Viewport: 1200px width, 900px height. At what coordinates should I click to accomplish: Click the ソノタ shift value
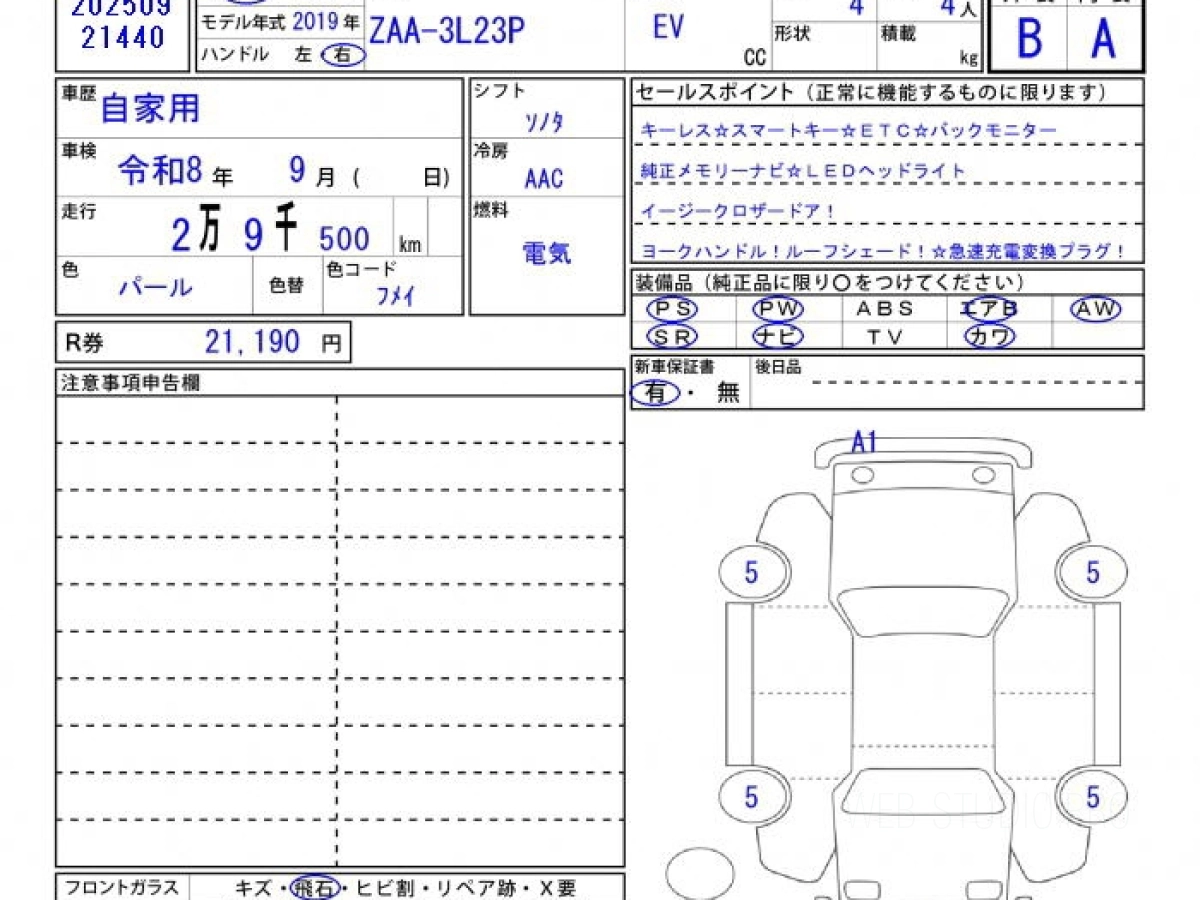coord(544,122)
